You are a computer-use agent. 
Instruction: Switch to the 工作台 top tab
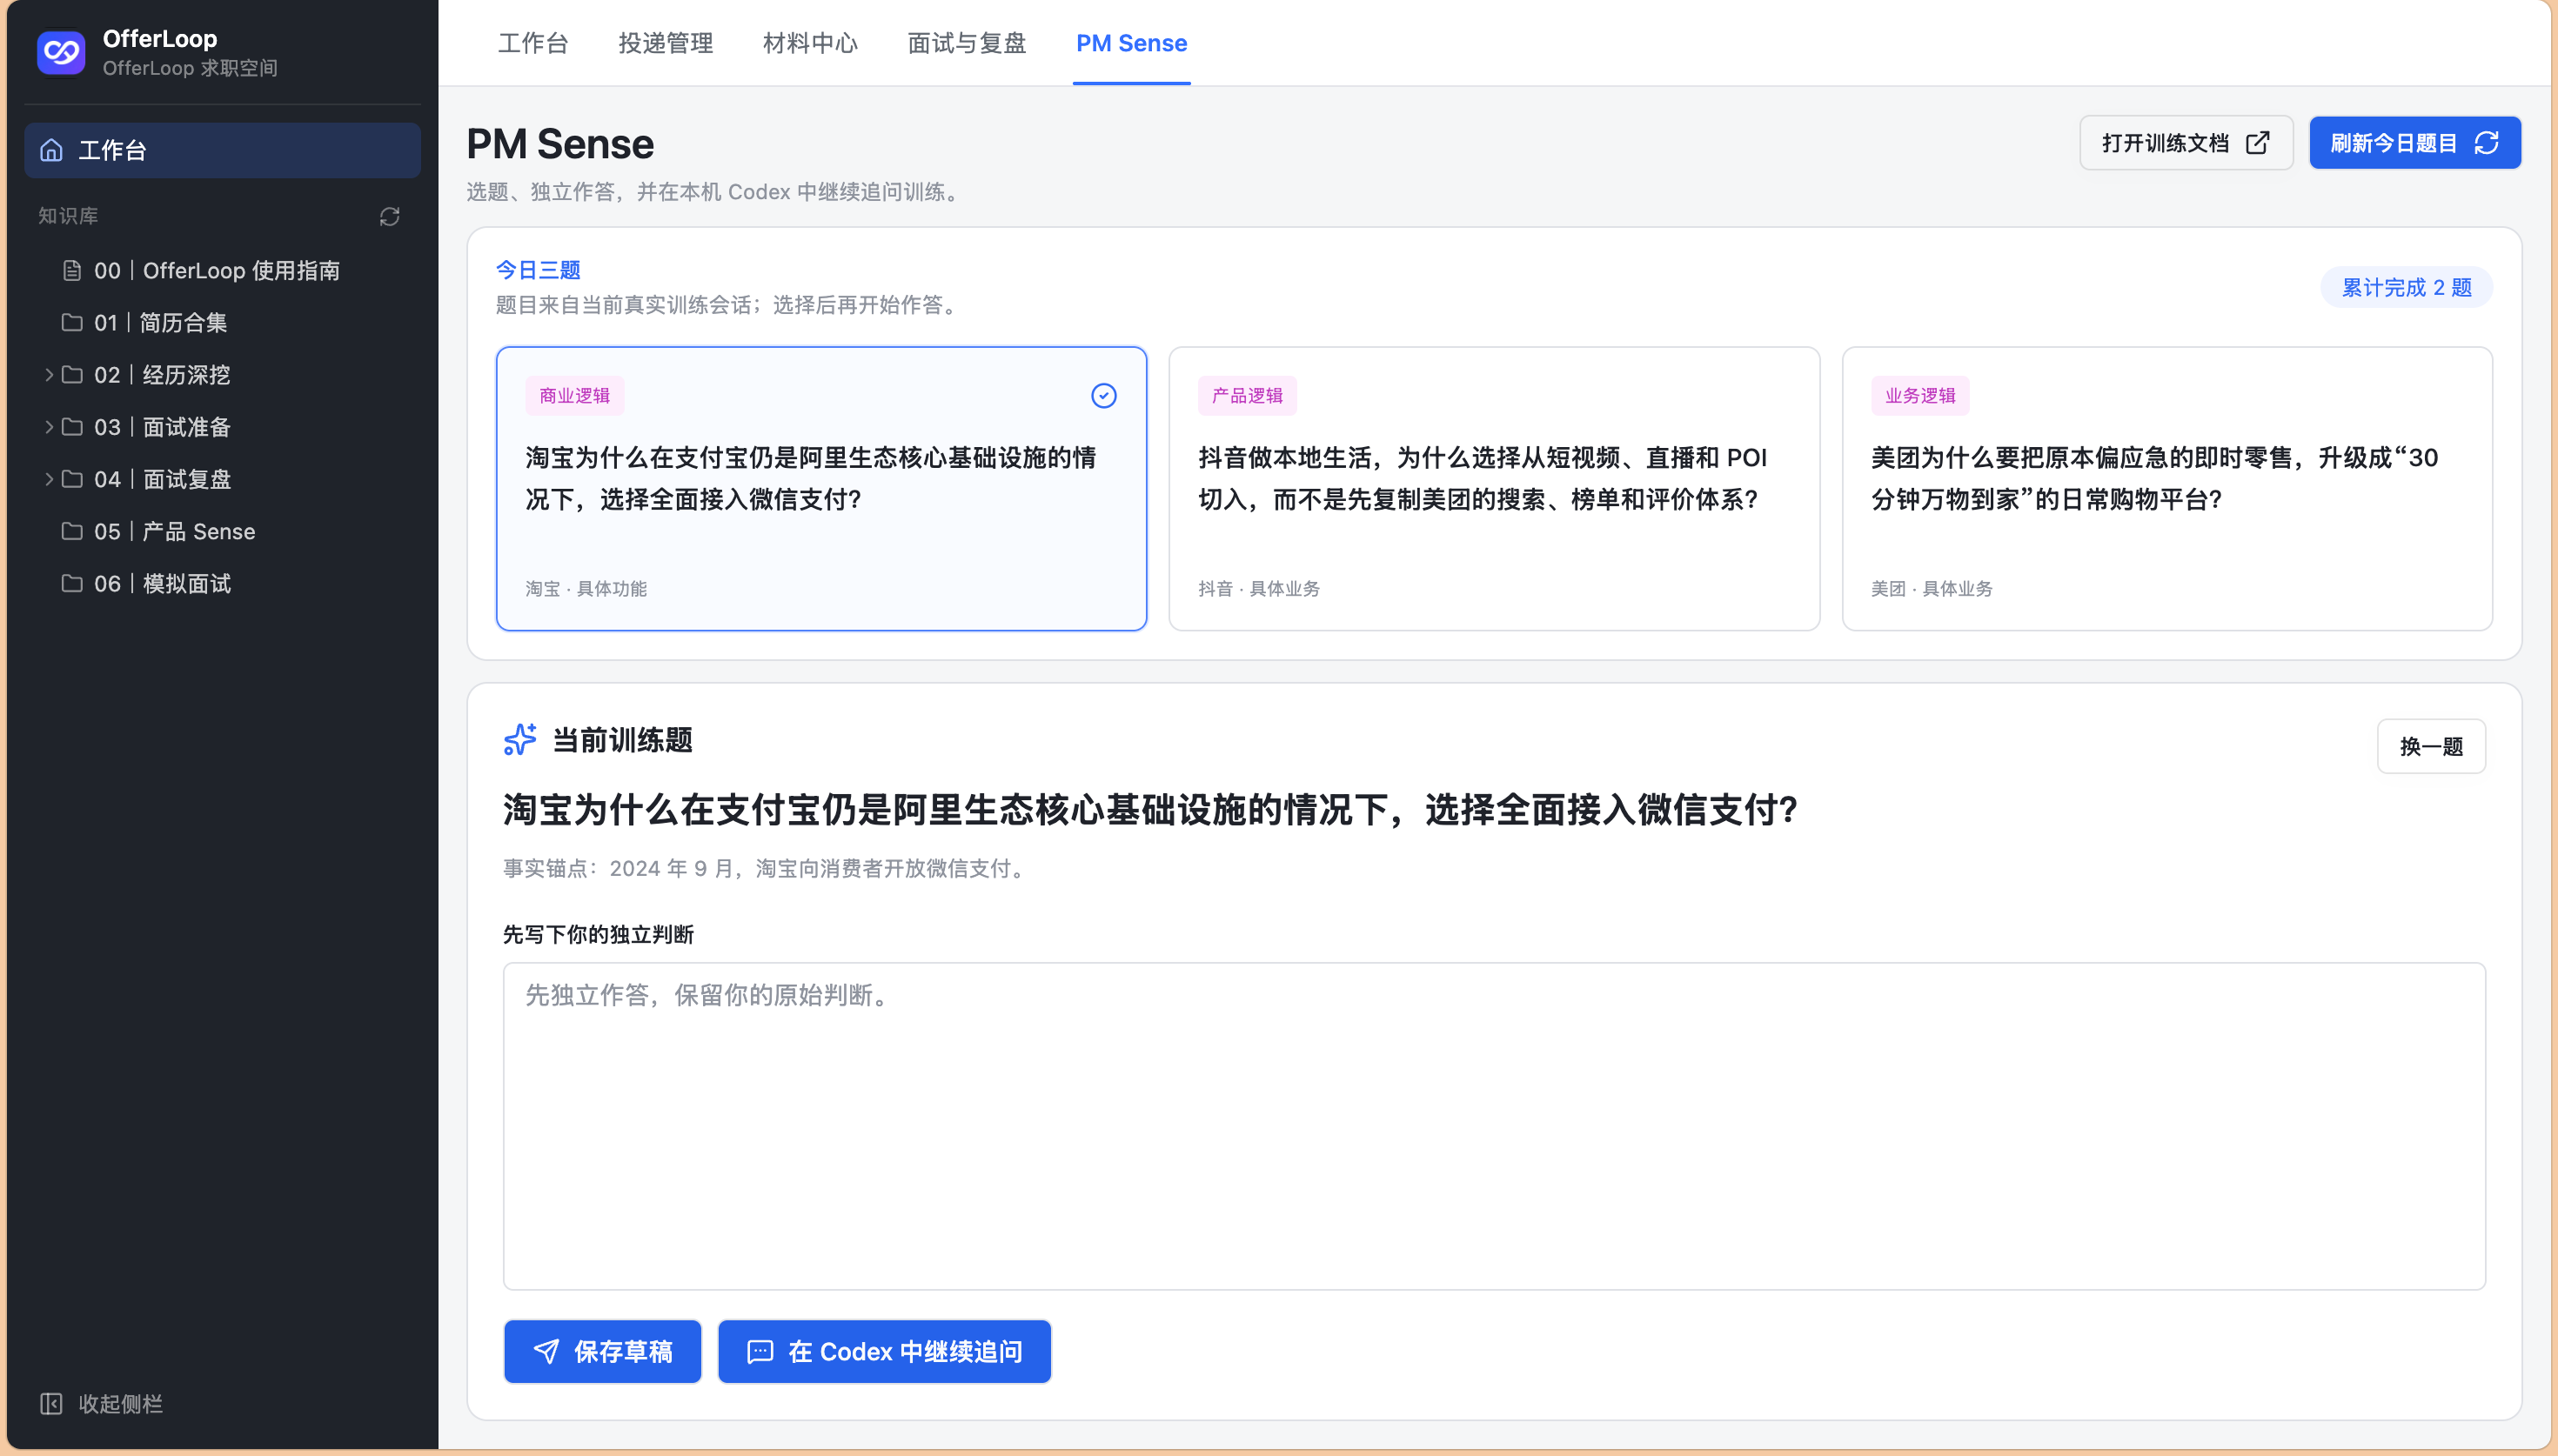coord(533,43)
